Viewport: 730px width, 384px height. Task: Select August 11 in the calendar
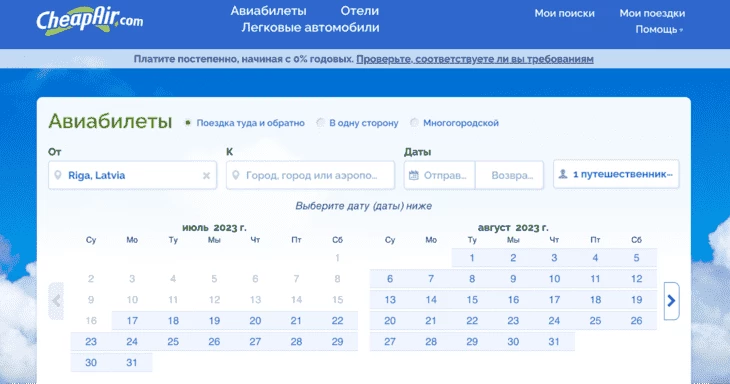pyautogui.click(x=595, y=279)
